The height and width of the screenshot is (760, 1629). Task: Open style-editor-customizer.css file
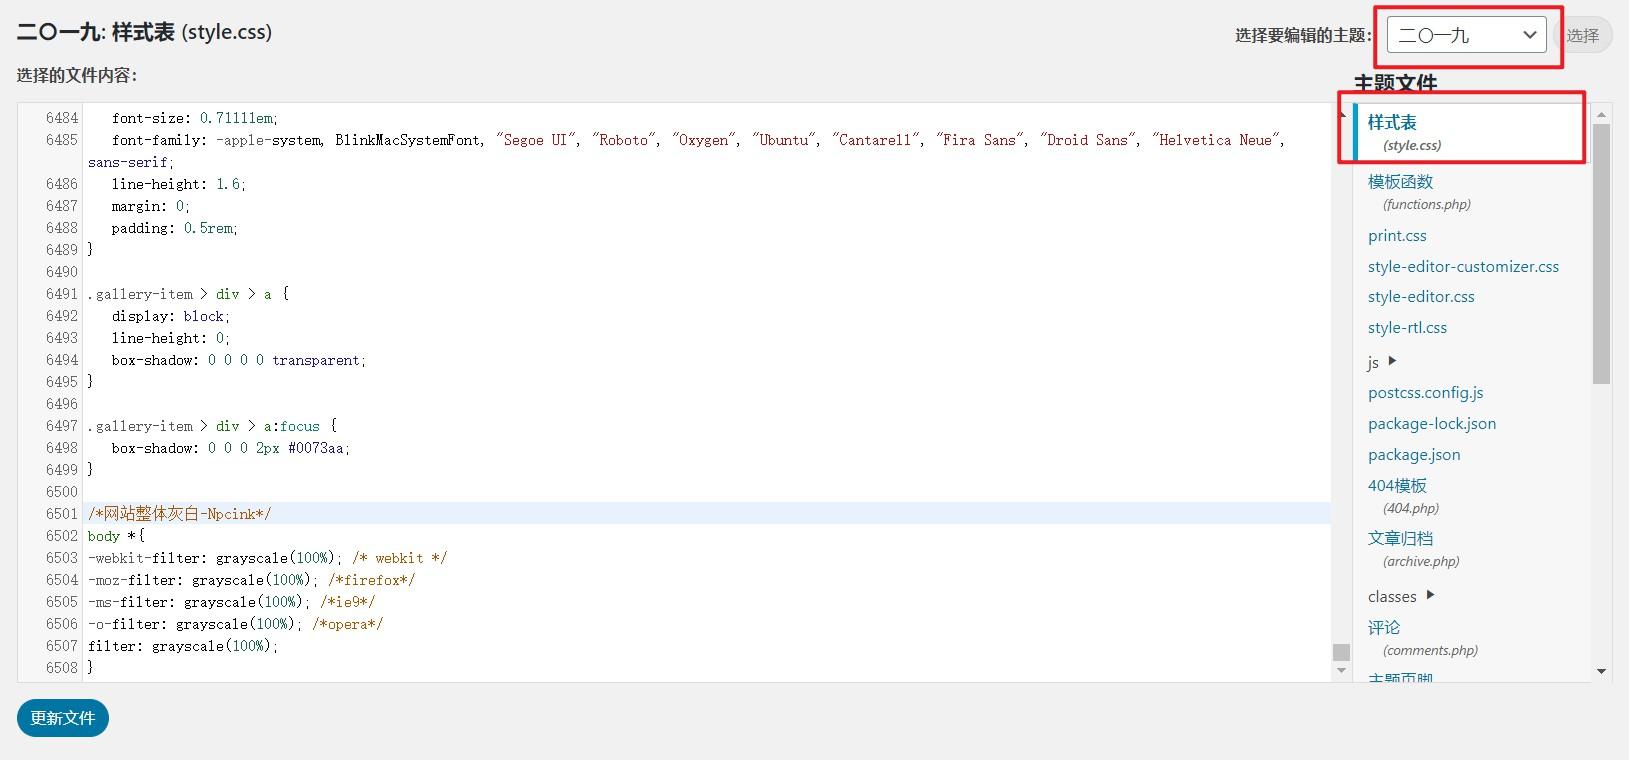tap(1463, 267)
